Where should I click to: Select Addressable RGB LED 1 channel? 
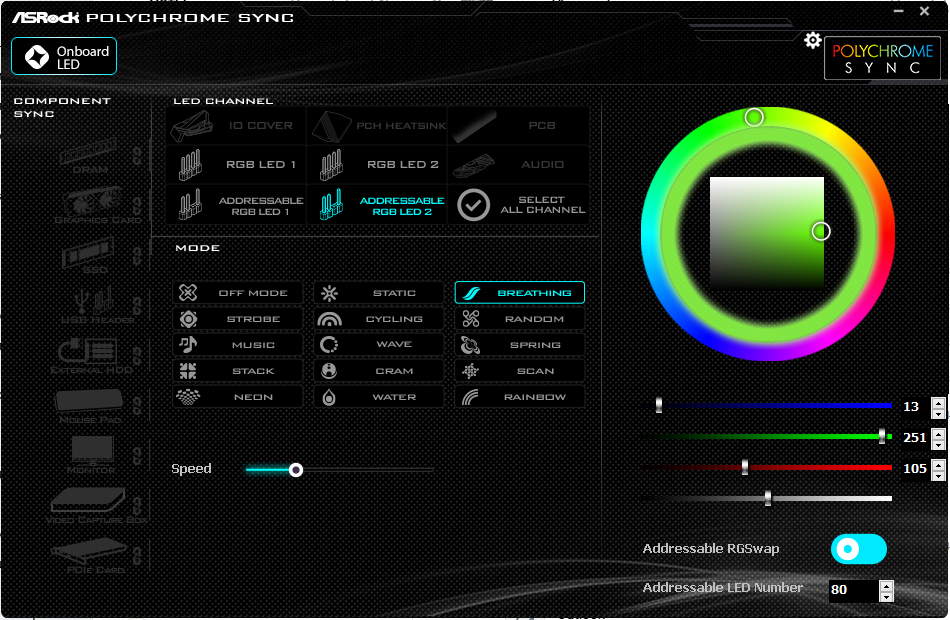(236, 205)
